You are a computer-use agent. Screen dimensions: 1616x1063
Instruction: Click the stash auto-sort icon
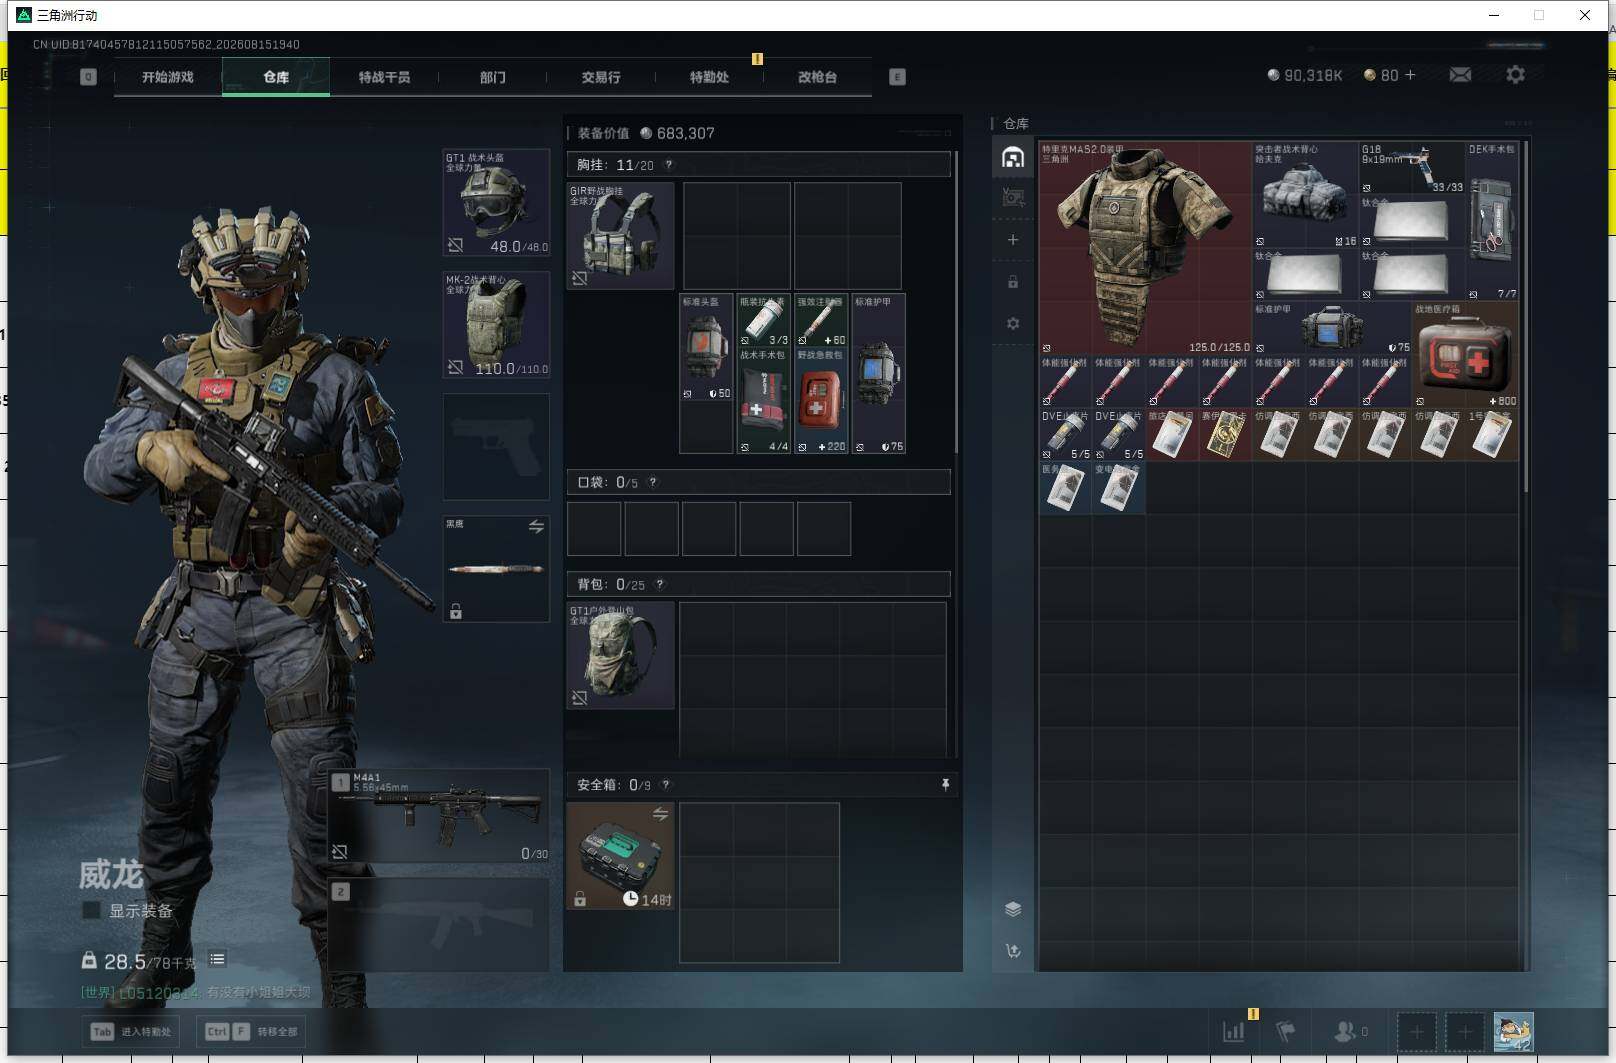pyautogui.click(x=1013, y=951)
